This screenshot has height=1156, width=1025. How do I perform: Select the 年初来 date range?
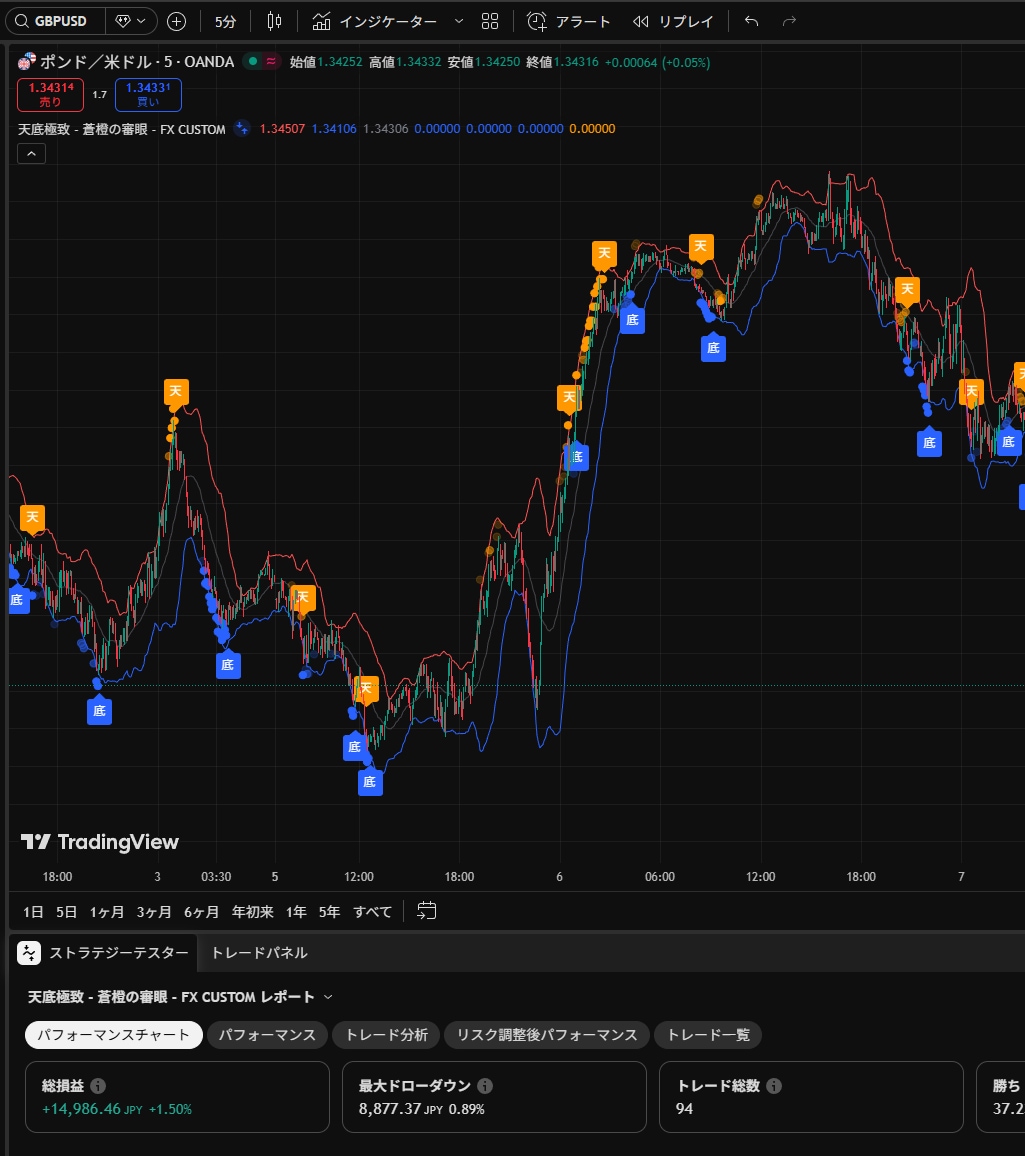tap(253, 912)
